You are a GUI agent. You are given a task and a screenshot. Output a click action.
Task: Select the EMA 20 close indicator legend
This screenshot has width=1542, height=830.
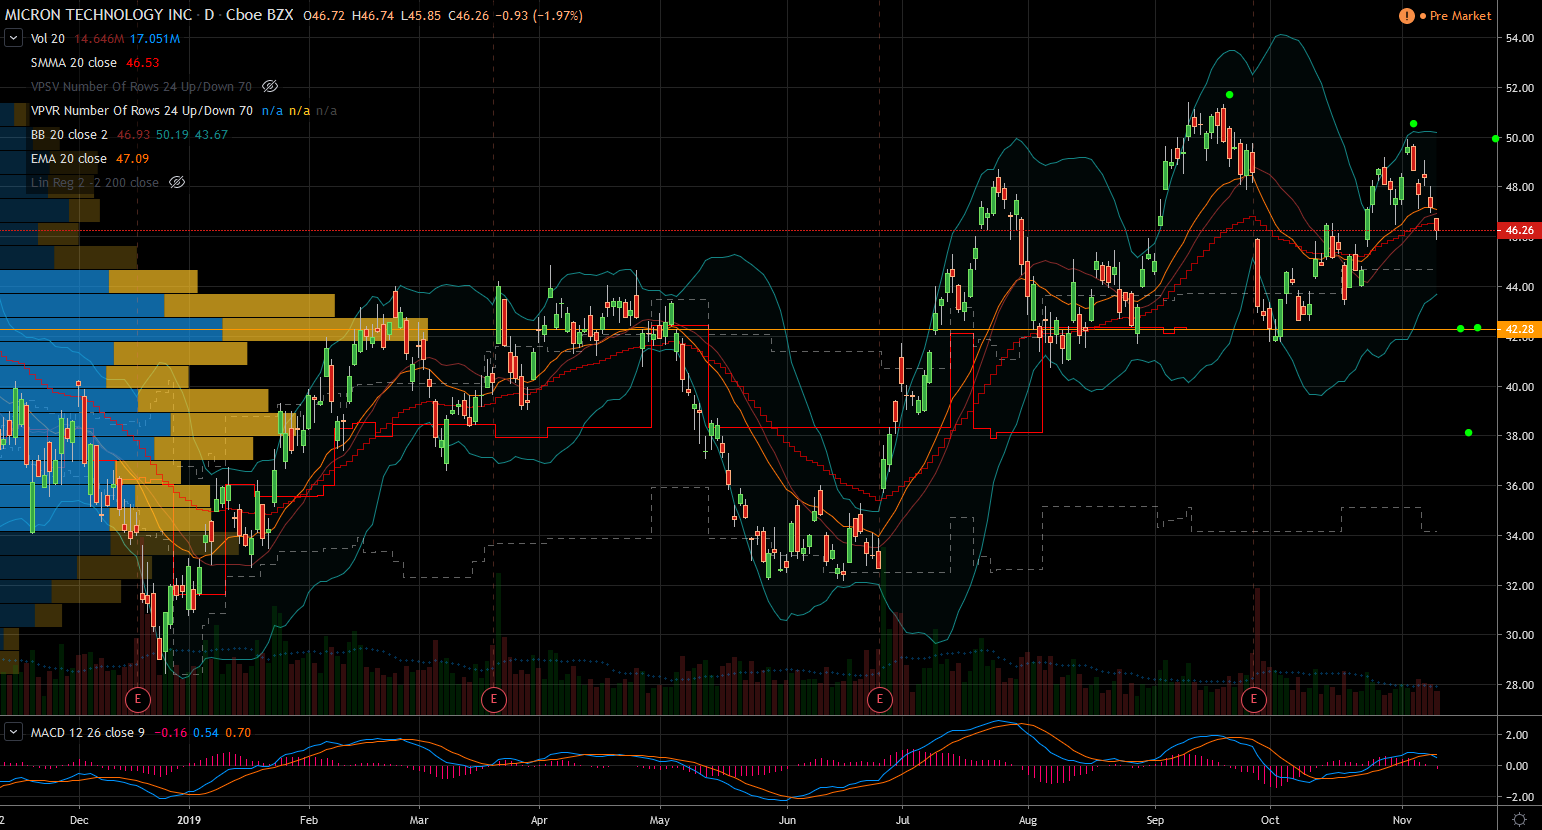tap(69, 159)
